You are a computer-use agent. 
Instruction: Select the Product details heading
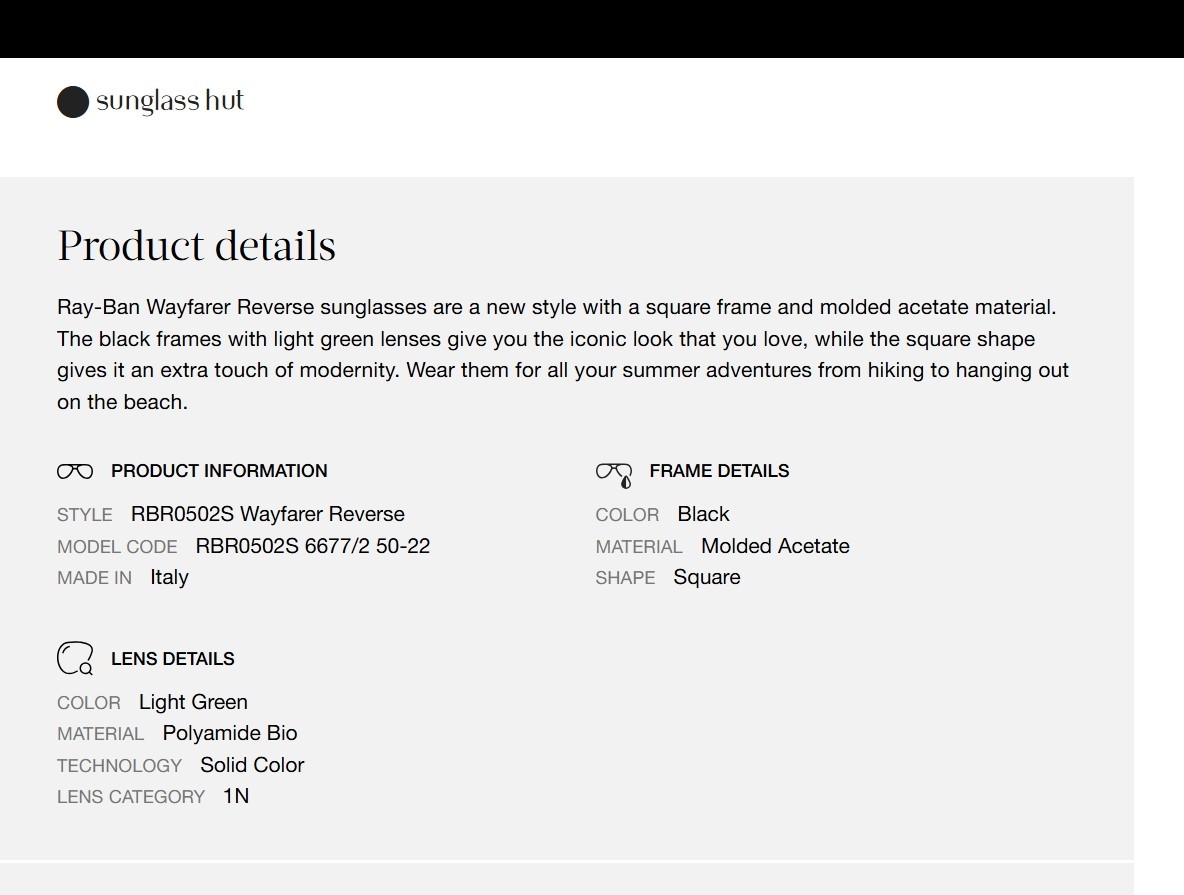tap(196, 246)
